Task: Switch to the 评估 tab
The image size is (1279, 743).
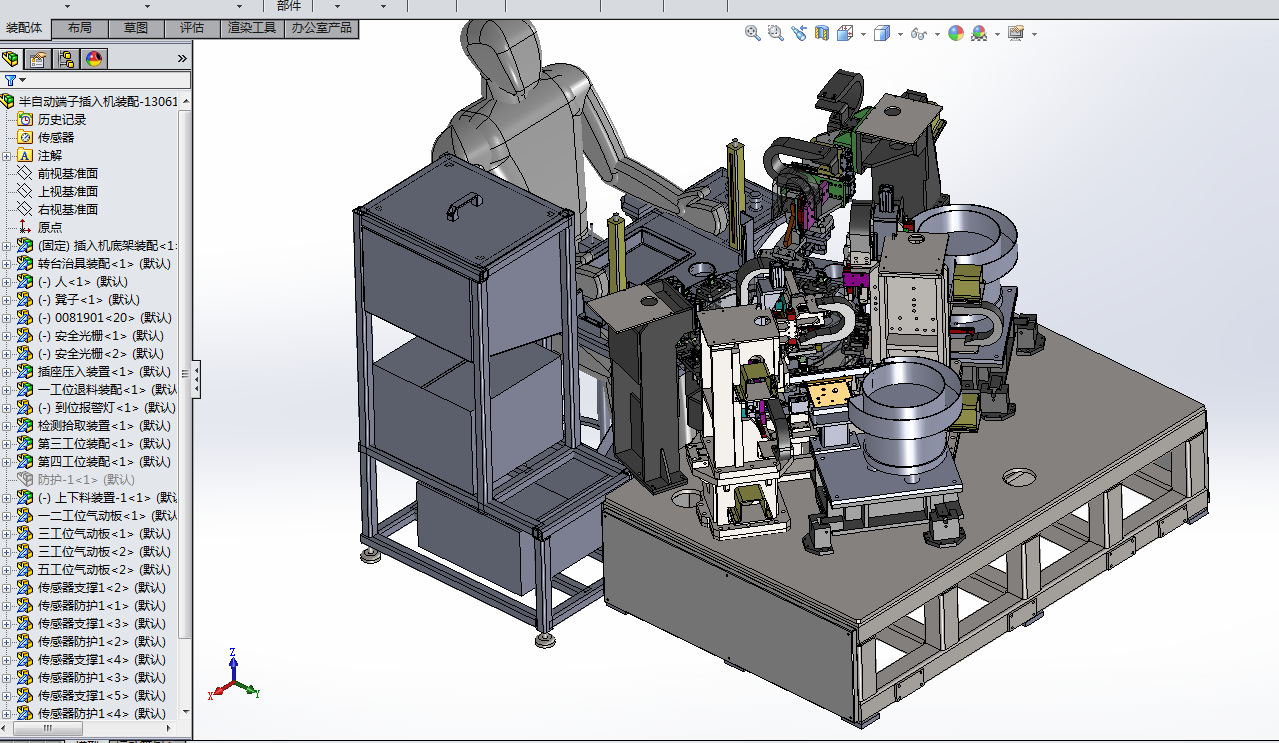Action: pos(191,28)
